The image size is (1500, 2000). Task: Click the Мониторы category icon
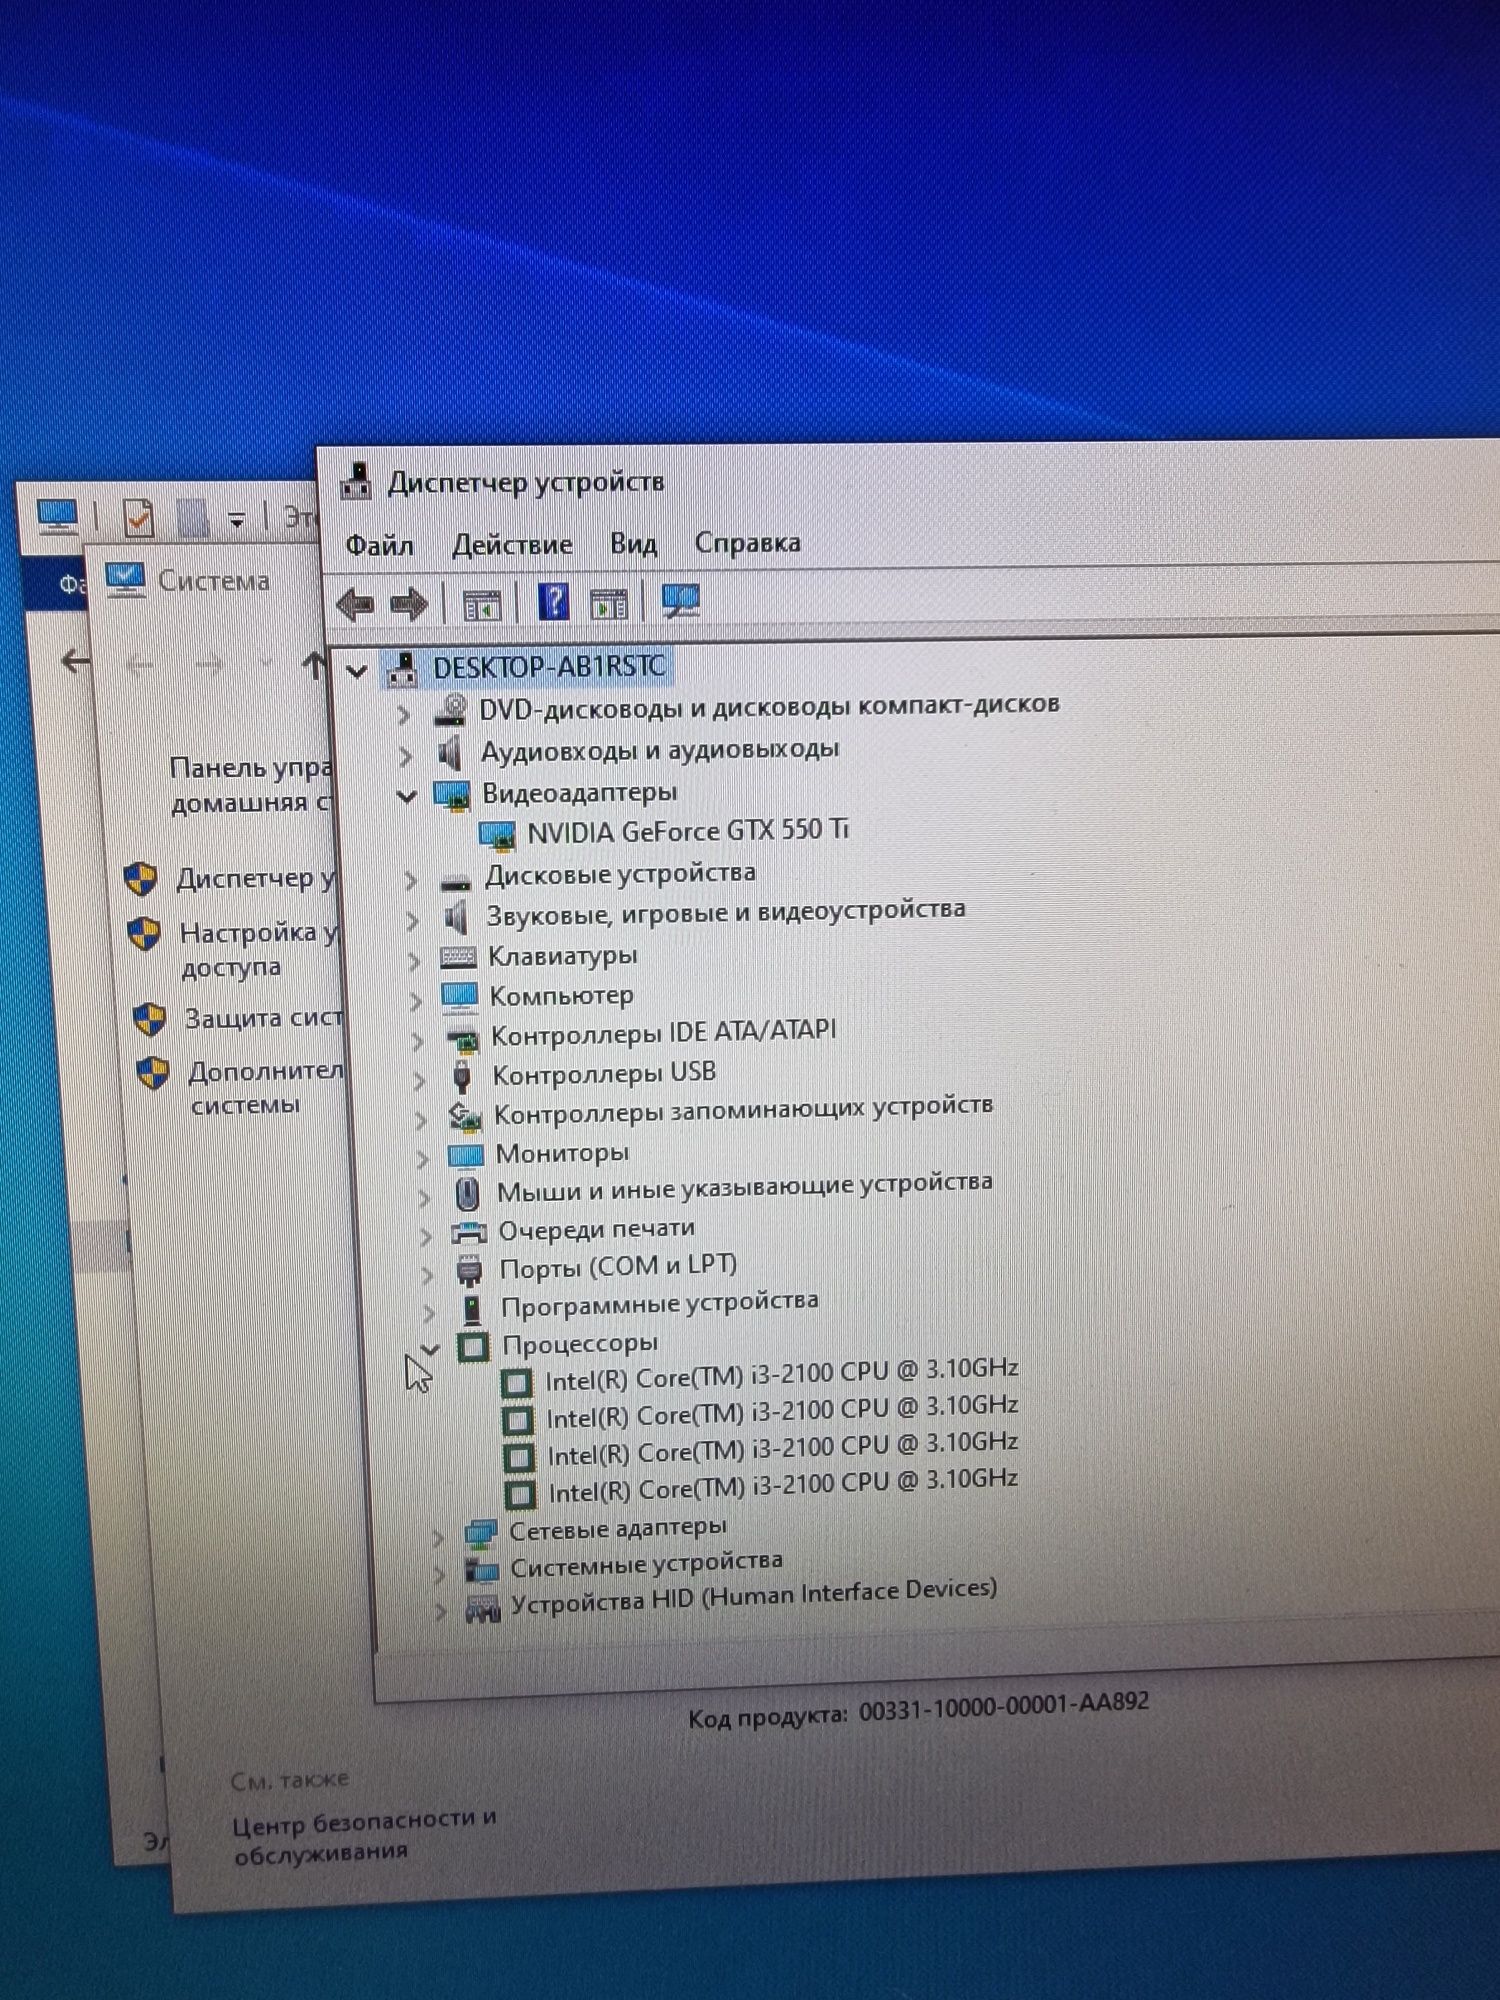465,1156
